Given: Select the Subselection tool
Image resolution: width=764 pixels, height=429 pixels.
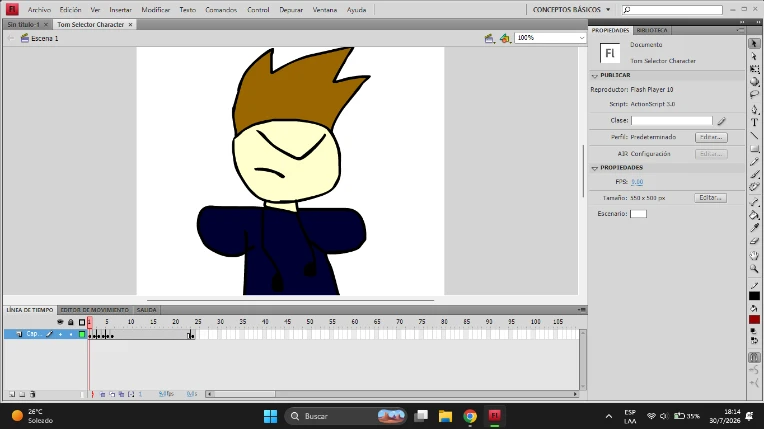Looking at the screenshot, I should (754, 57).
